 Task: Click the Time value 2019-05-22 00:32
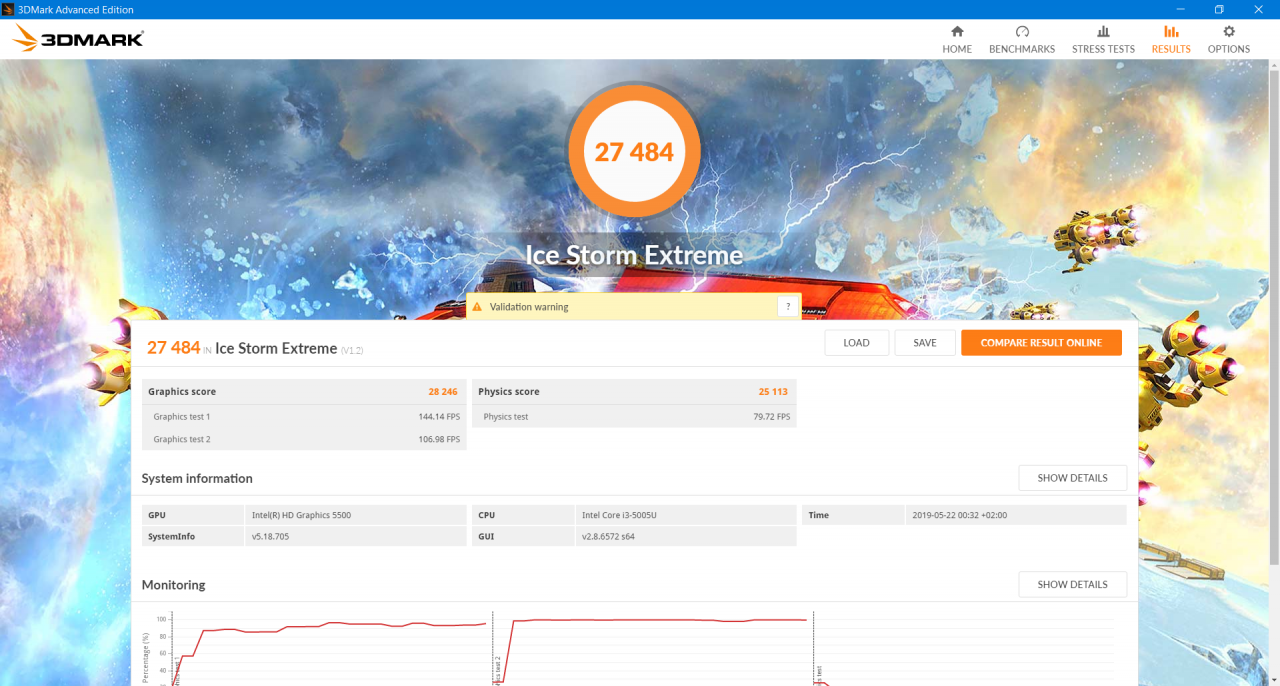coord(960,515)
